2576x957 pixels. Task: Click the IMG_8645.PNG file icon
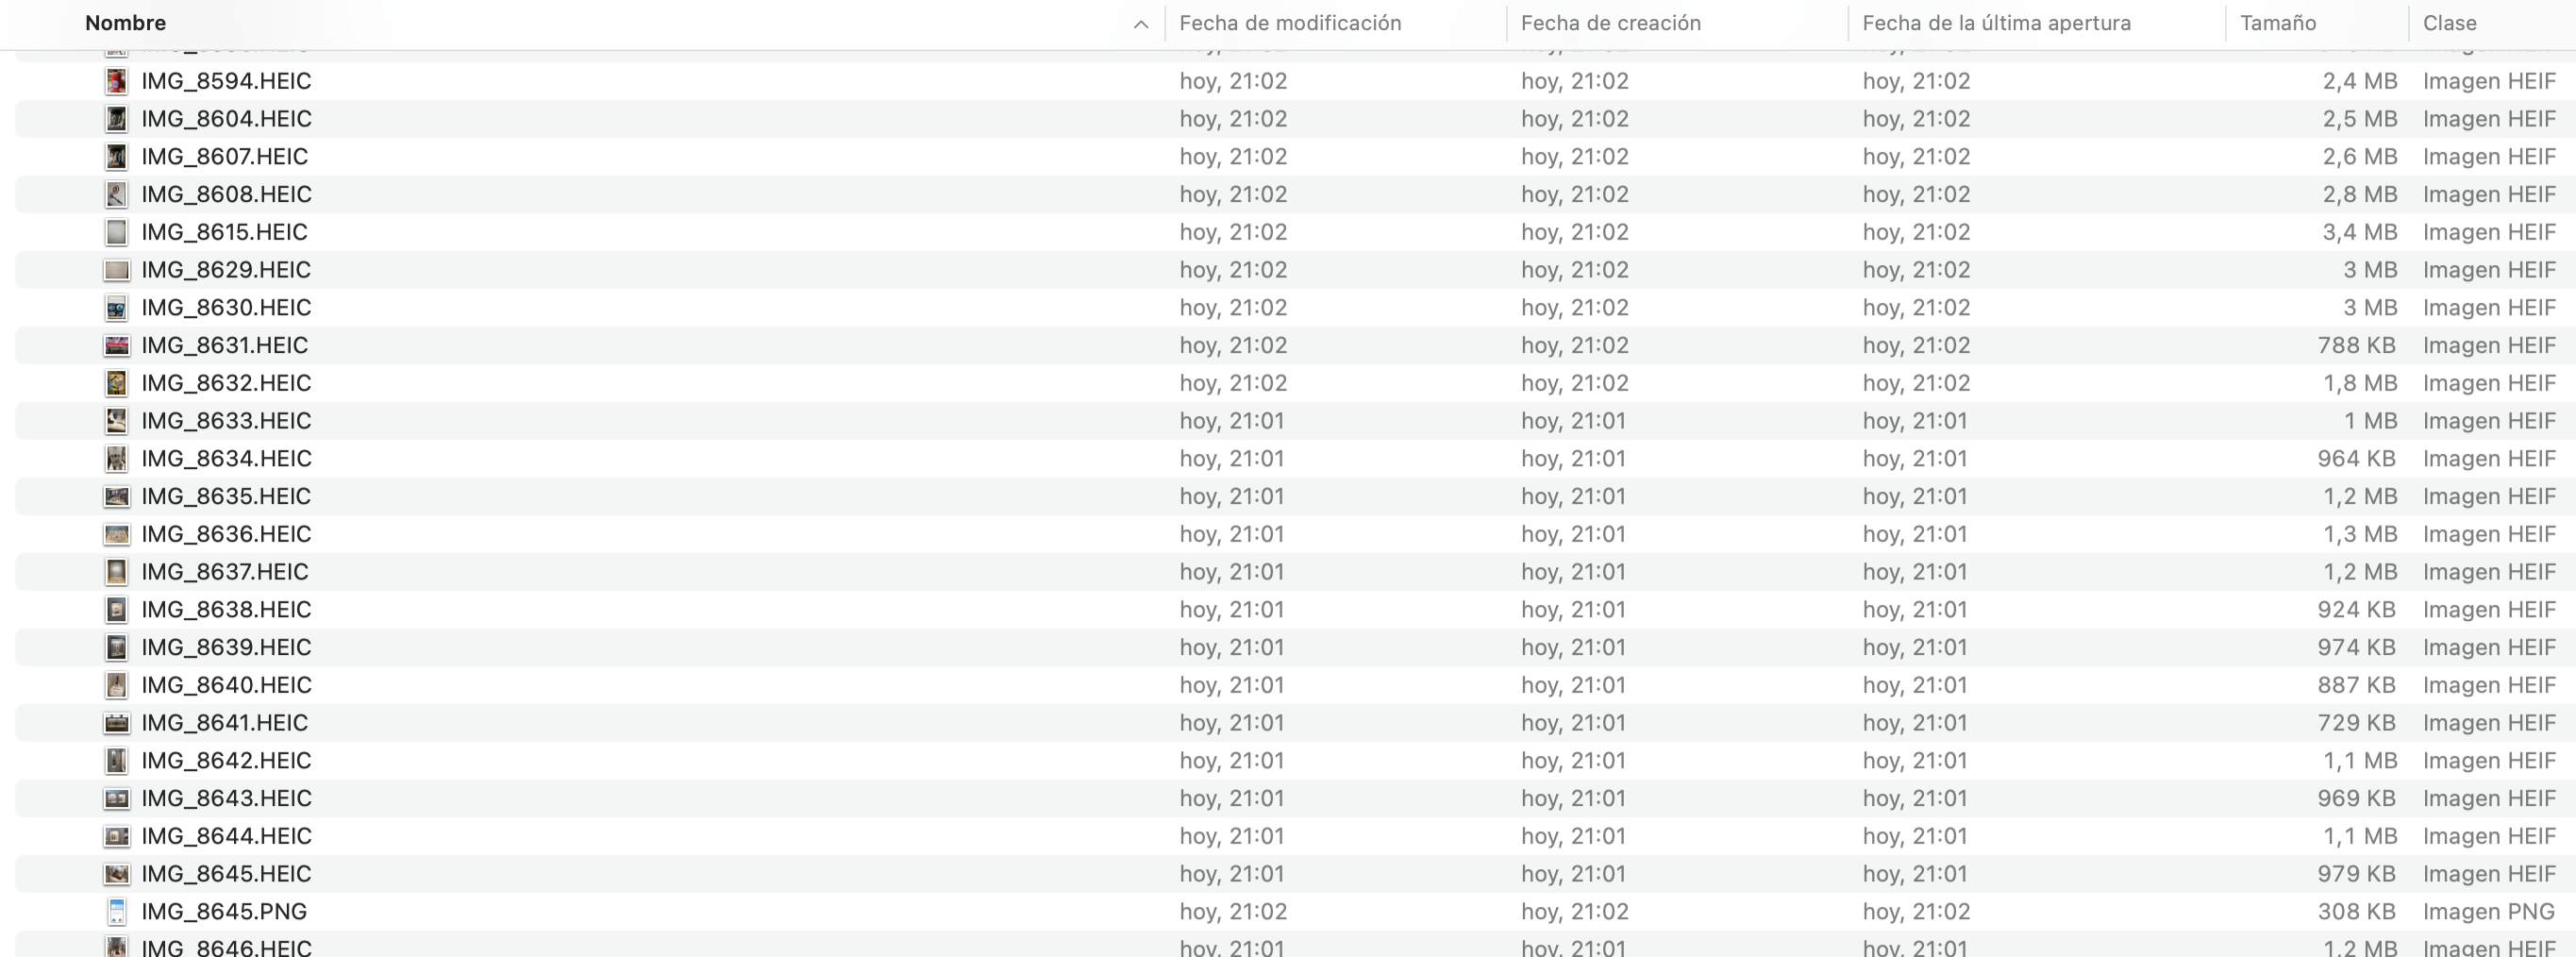coord(117,911)
